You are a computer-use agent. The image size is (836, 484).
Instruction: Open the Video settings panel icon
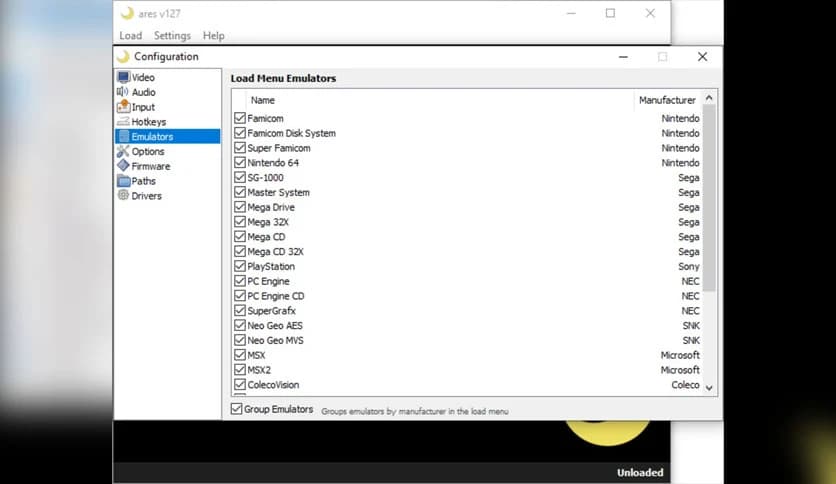coord(124,77)
